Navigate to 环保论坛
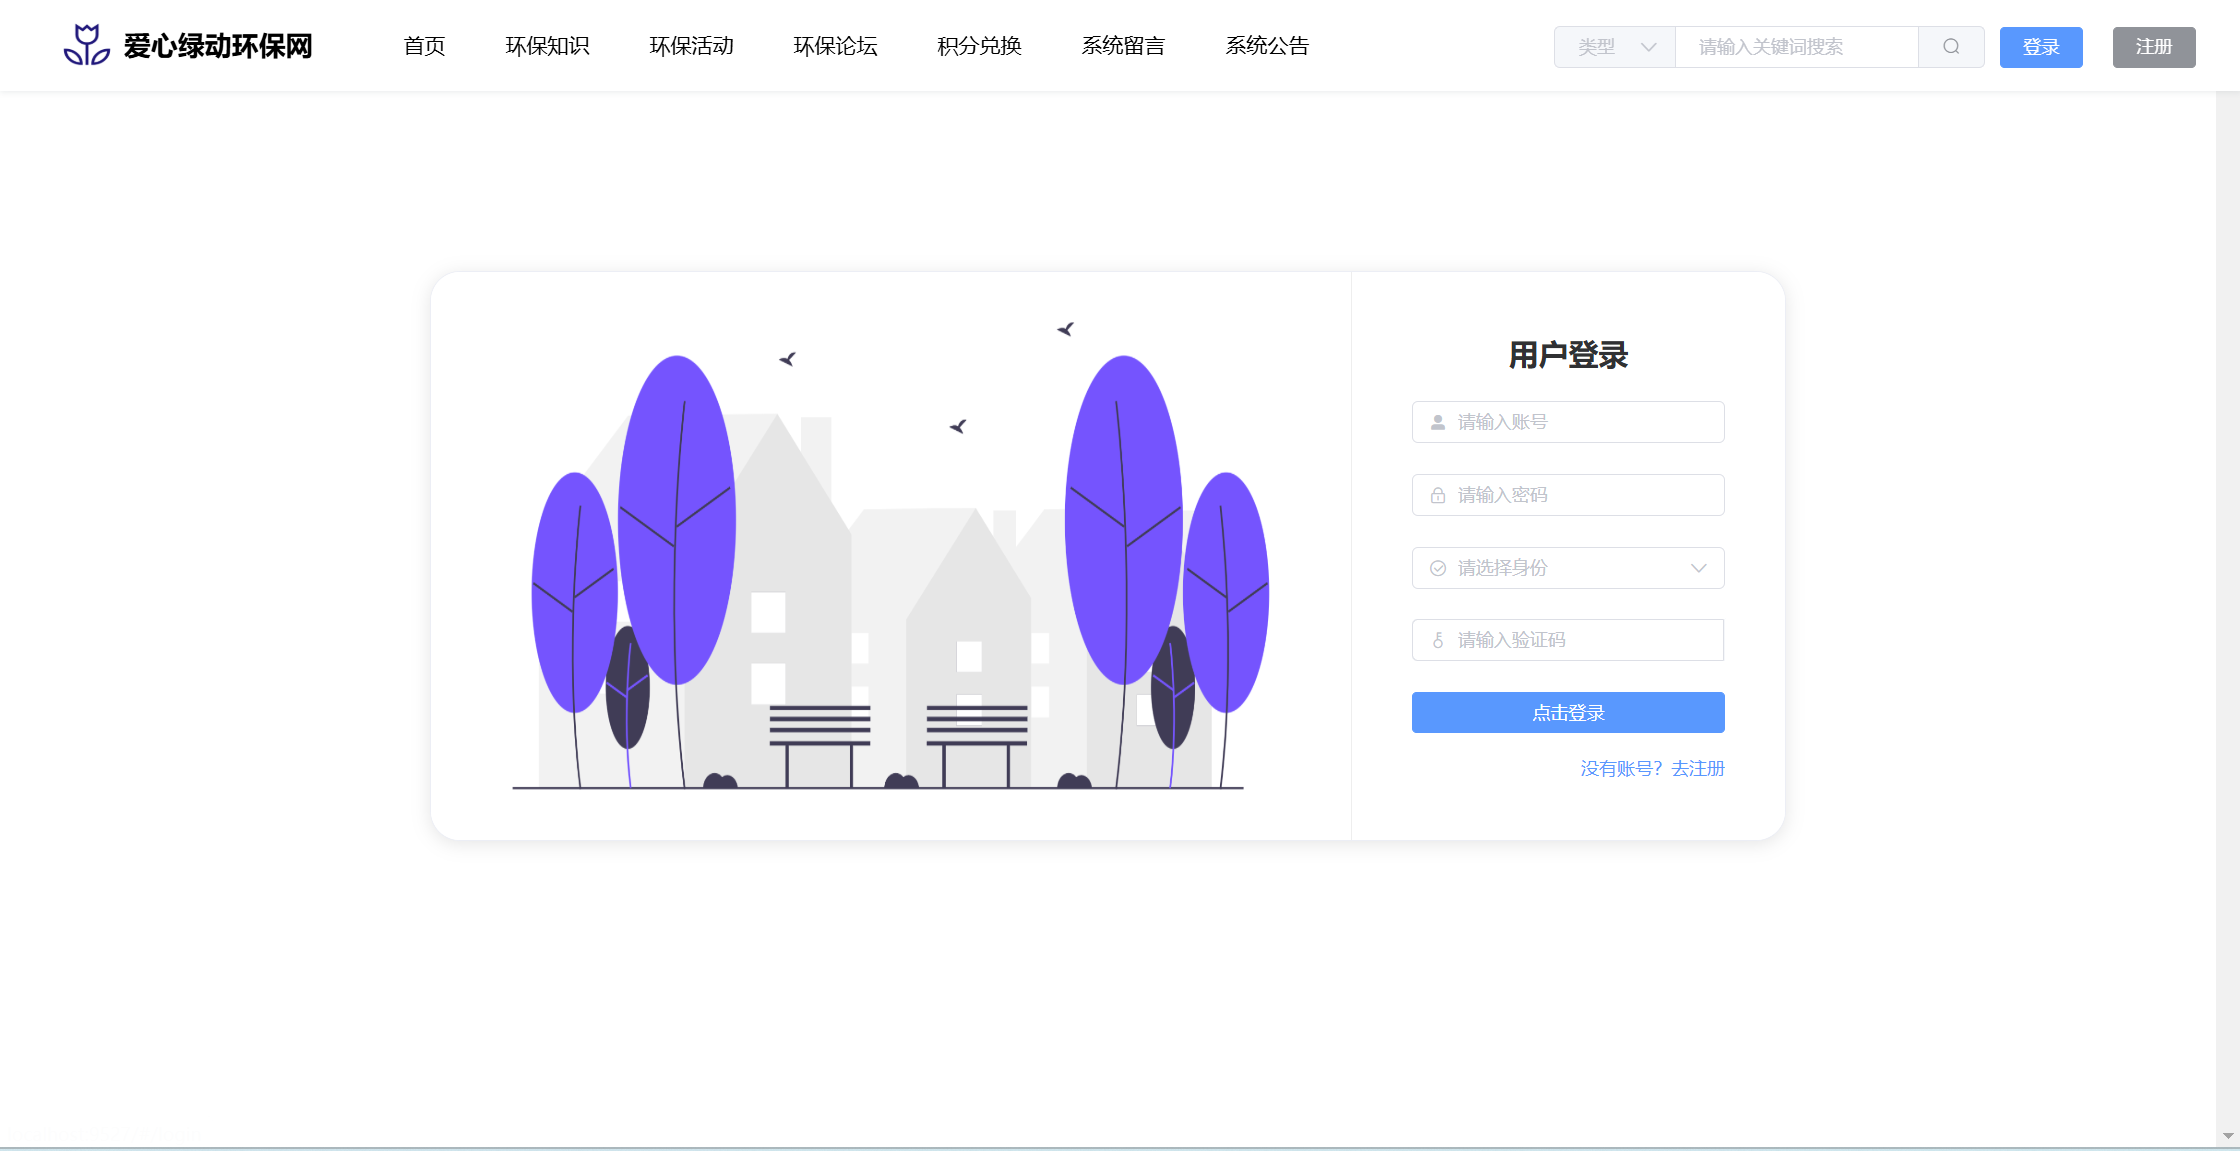 [x=835, y=46]
